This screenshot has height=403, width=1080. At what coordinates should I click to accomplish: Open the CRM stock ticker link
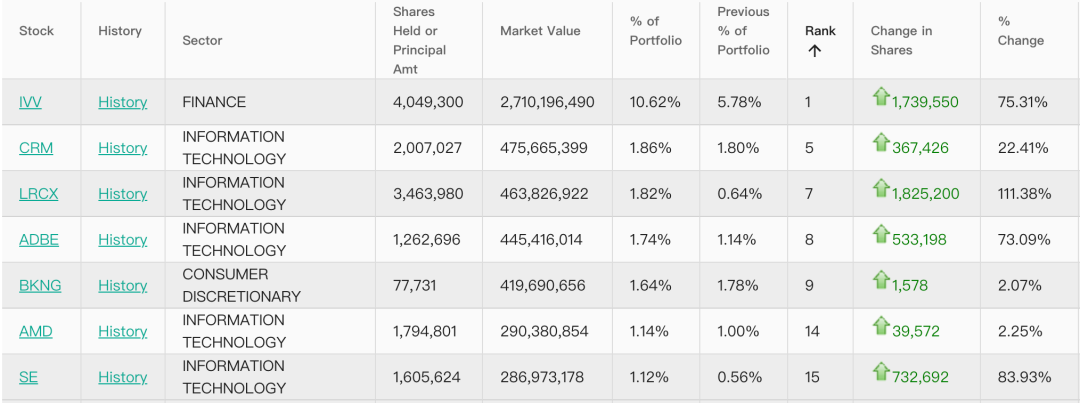click(36, 148)
